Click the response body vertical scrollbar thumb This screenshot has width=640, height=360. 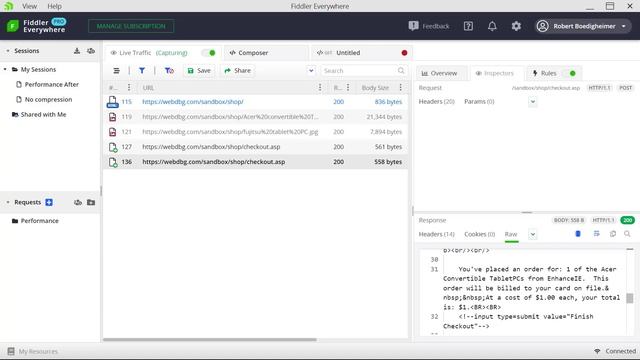[630, 298]
